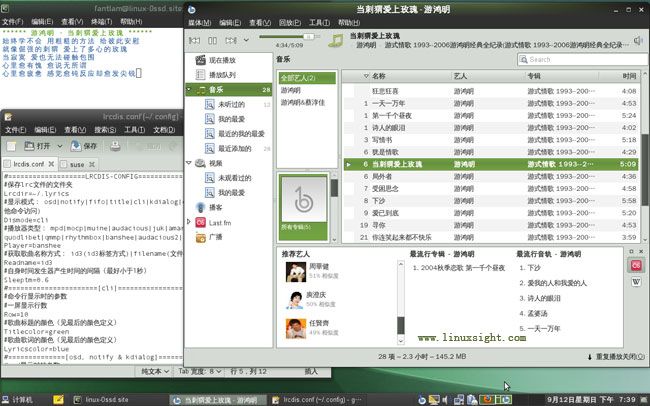Select the 未观看过的 video playlist

(228, 178)
